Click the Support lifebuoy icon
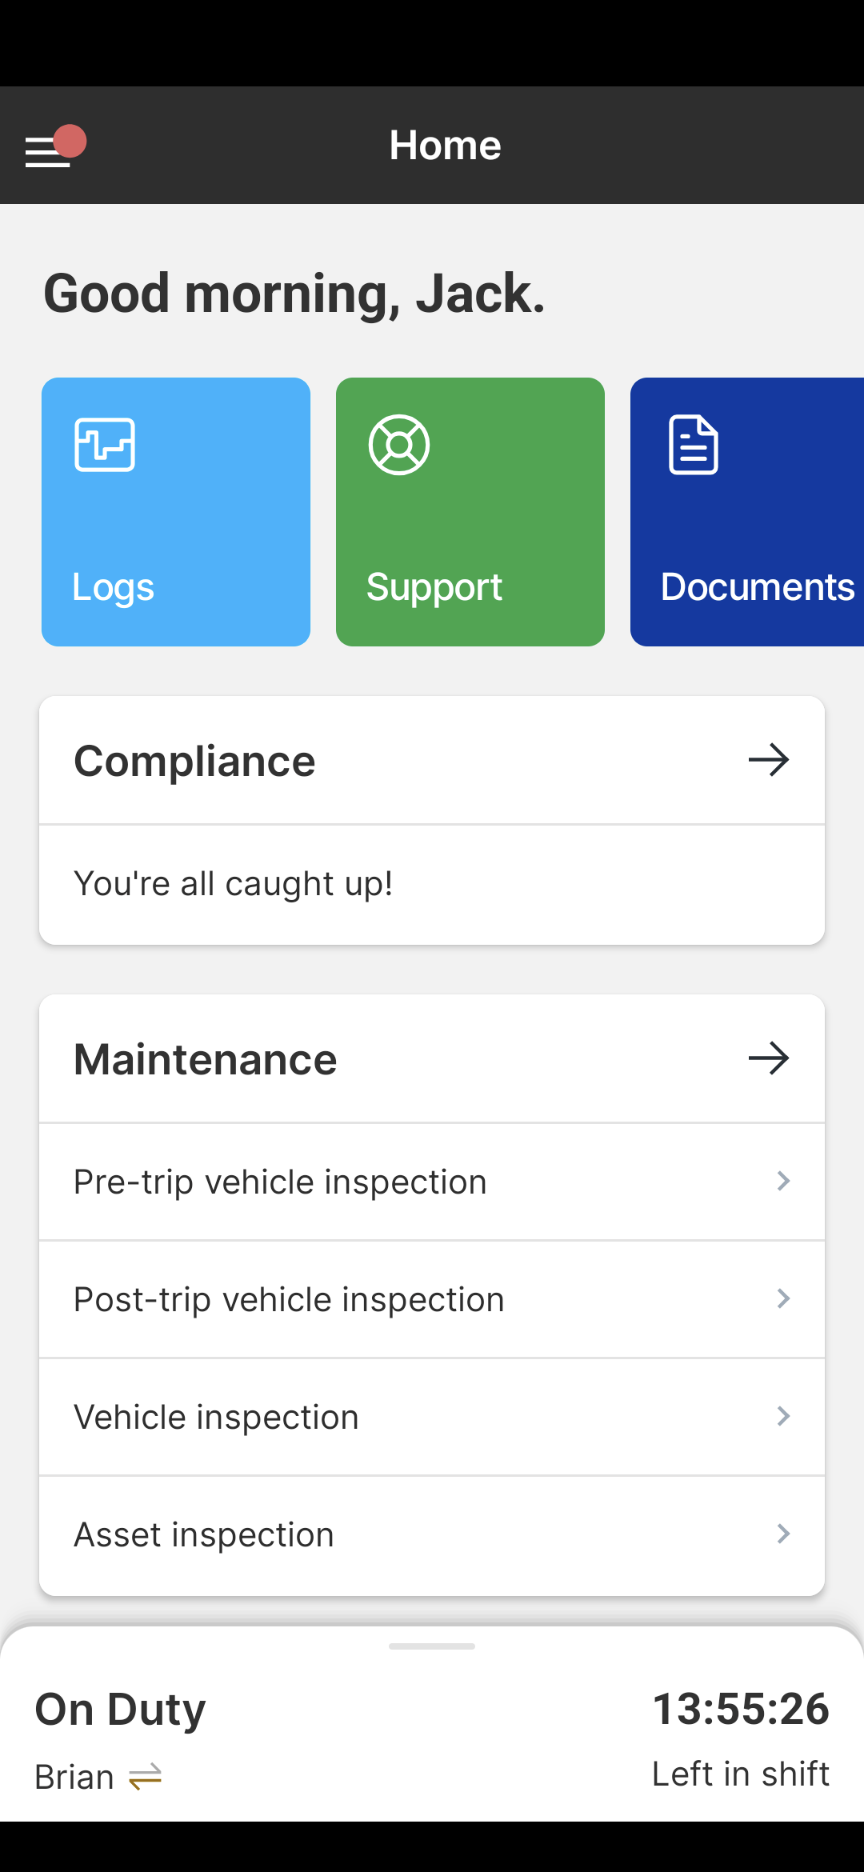Image resolution: width=864 pixels, height=1872 pixels. click(399, 445)
